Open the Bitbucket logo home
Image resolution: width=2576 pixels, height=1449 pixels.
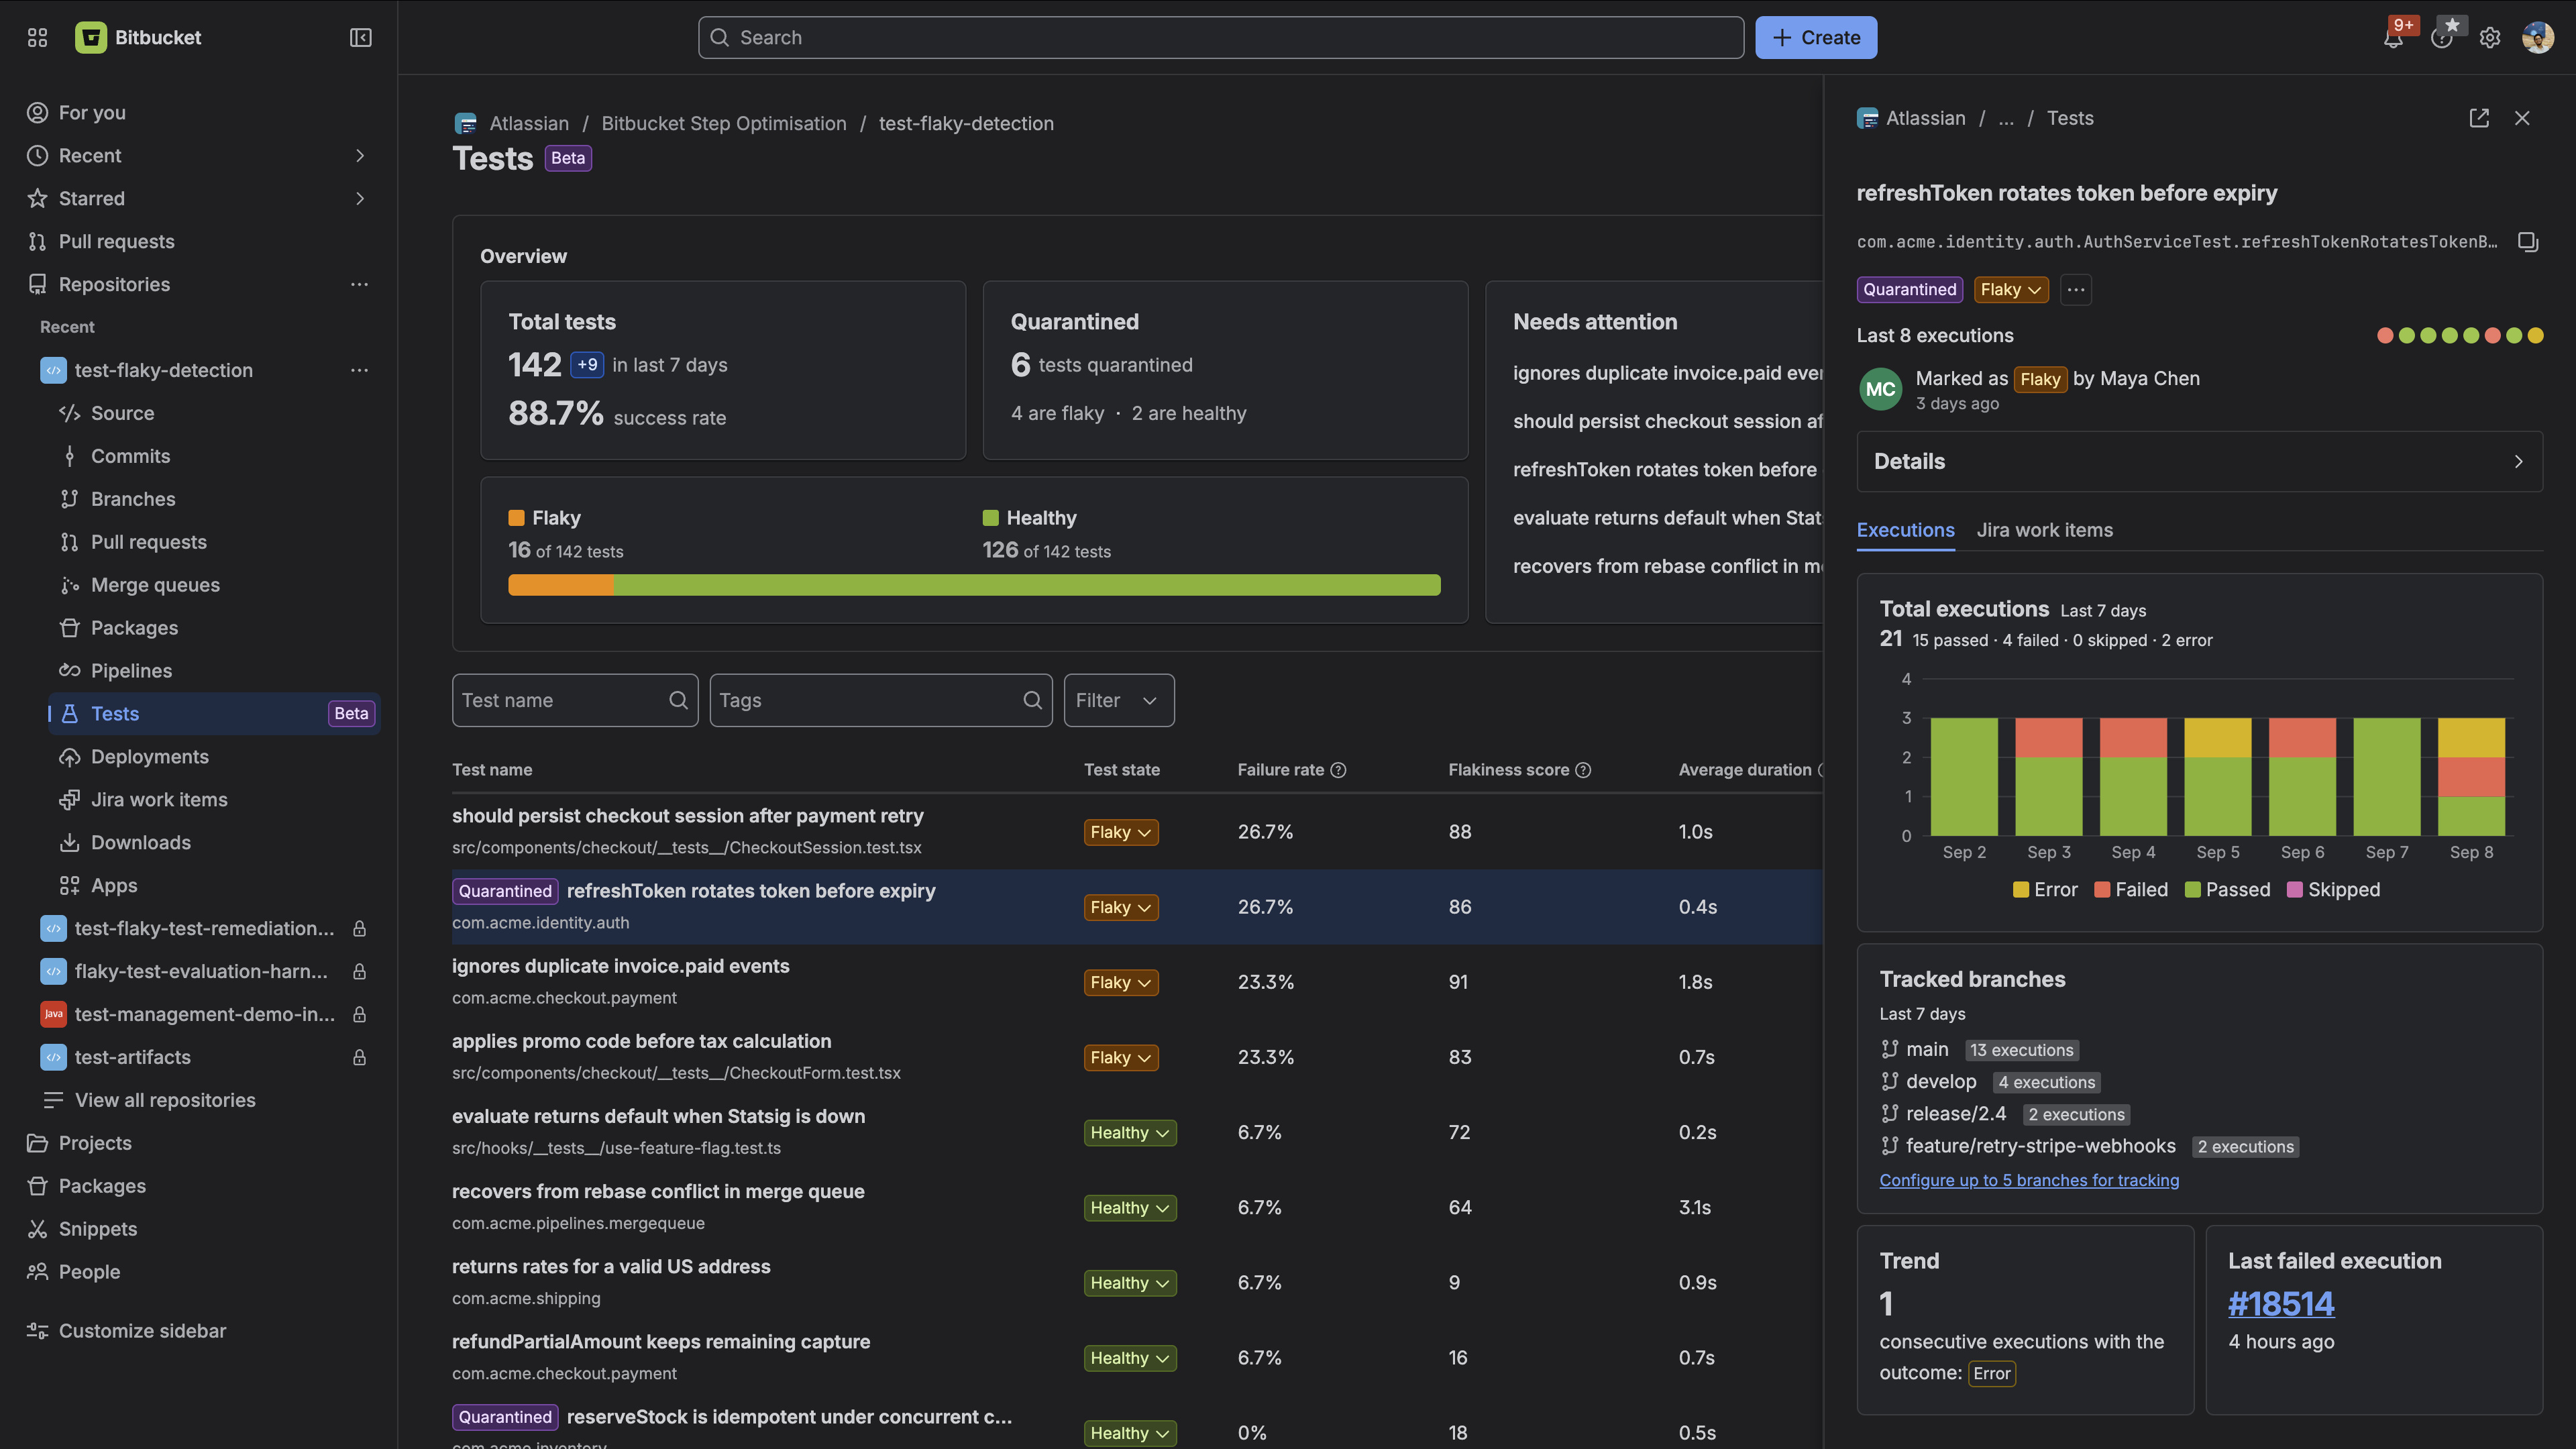coord(138,37)
